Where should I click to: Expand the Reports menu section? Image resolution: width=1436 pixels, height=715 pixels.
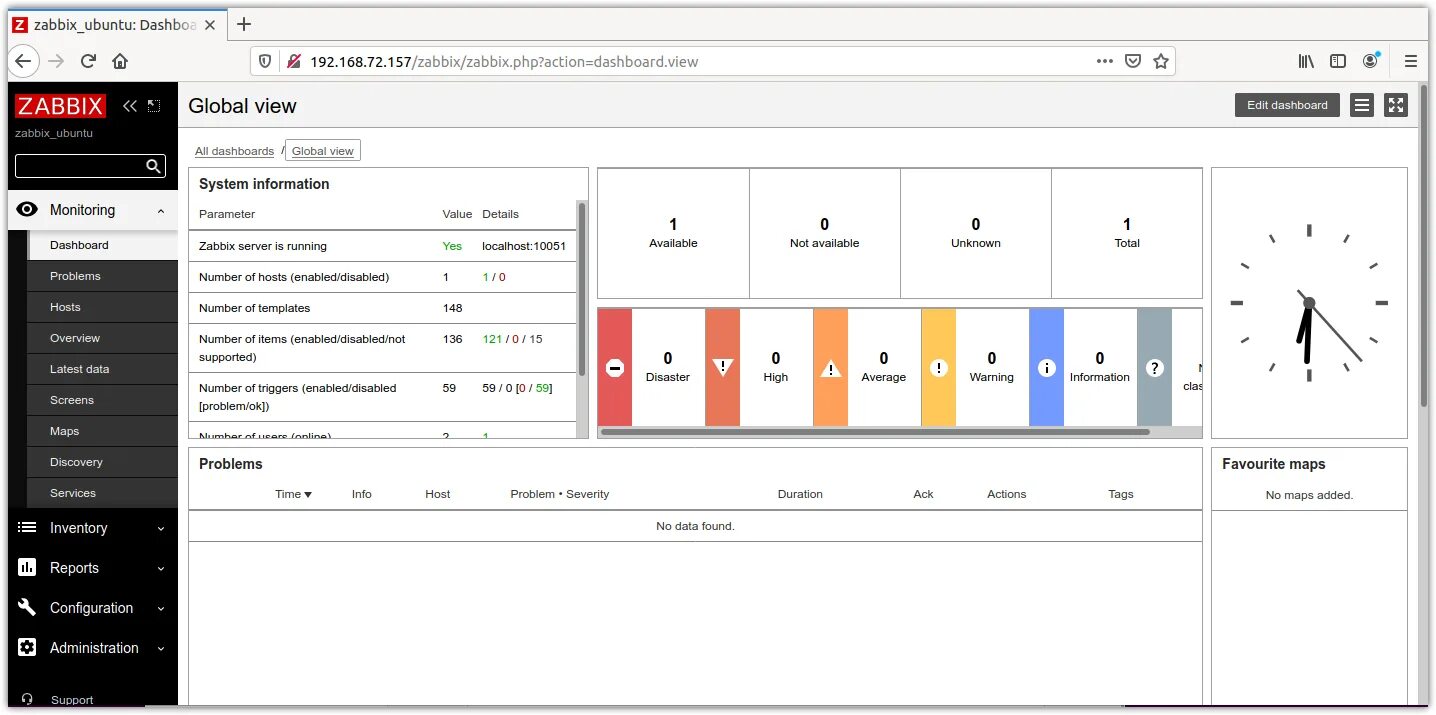161,569
